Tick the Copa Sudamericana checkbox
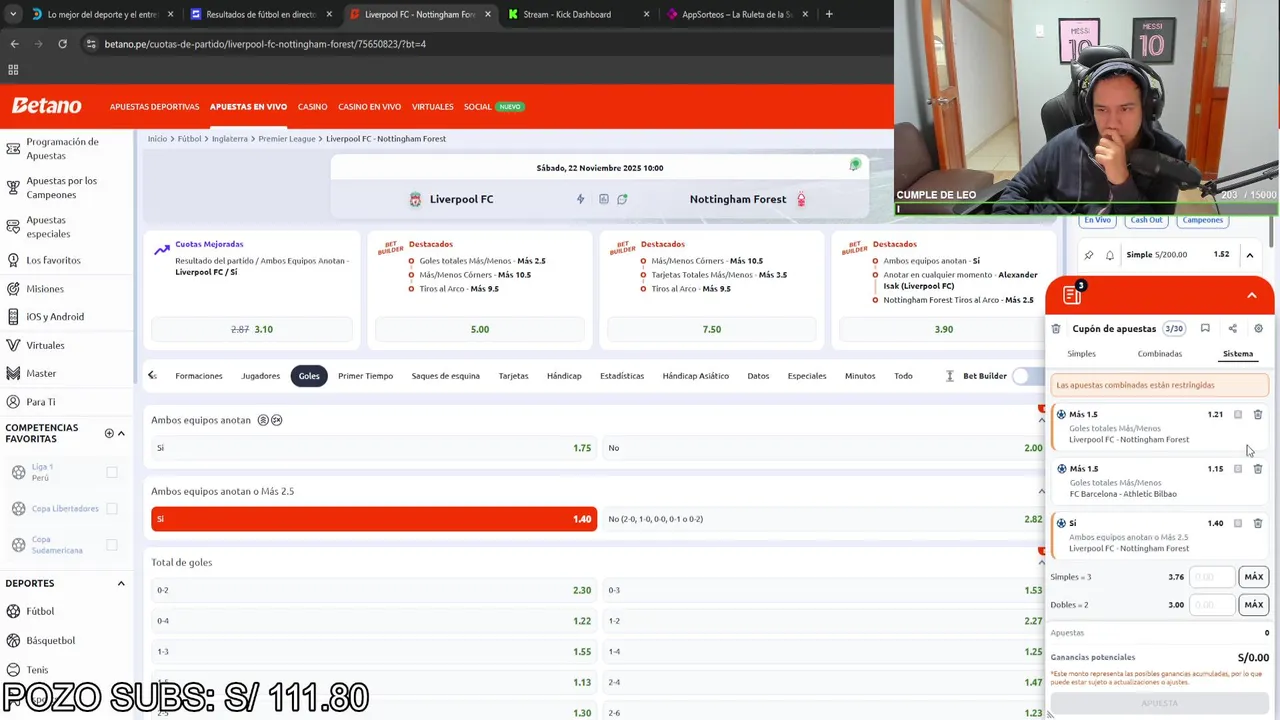This screenshot has height=720, width=1280. (x=112, y=545)
